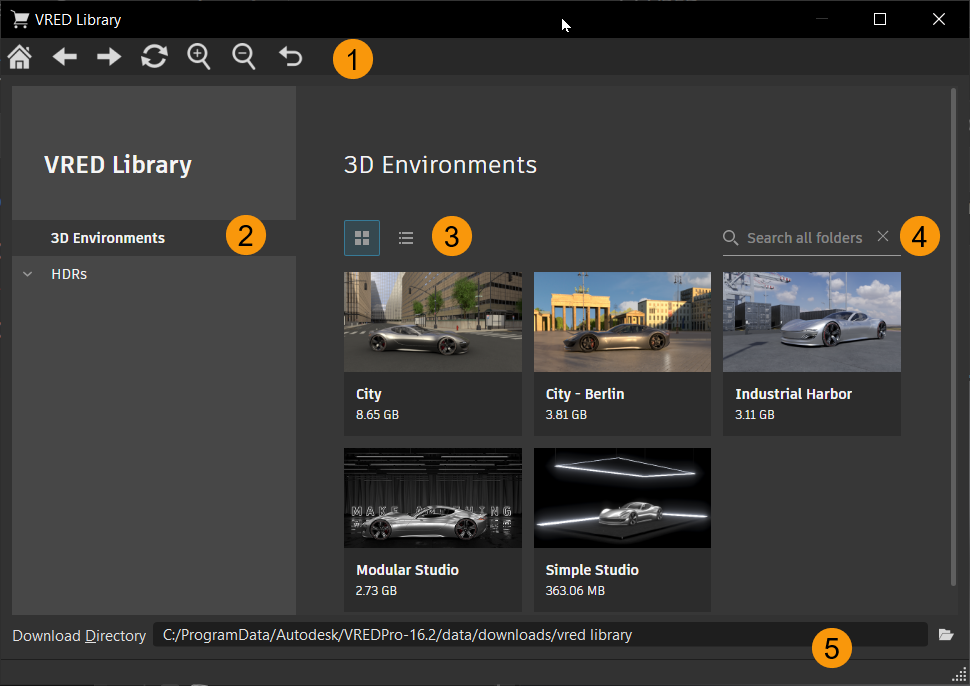Click the Modular Studio title text
The image size is (970, 686).
click(x=408, y=570)
